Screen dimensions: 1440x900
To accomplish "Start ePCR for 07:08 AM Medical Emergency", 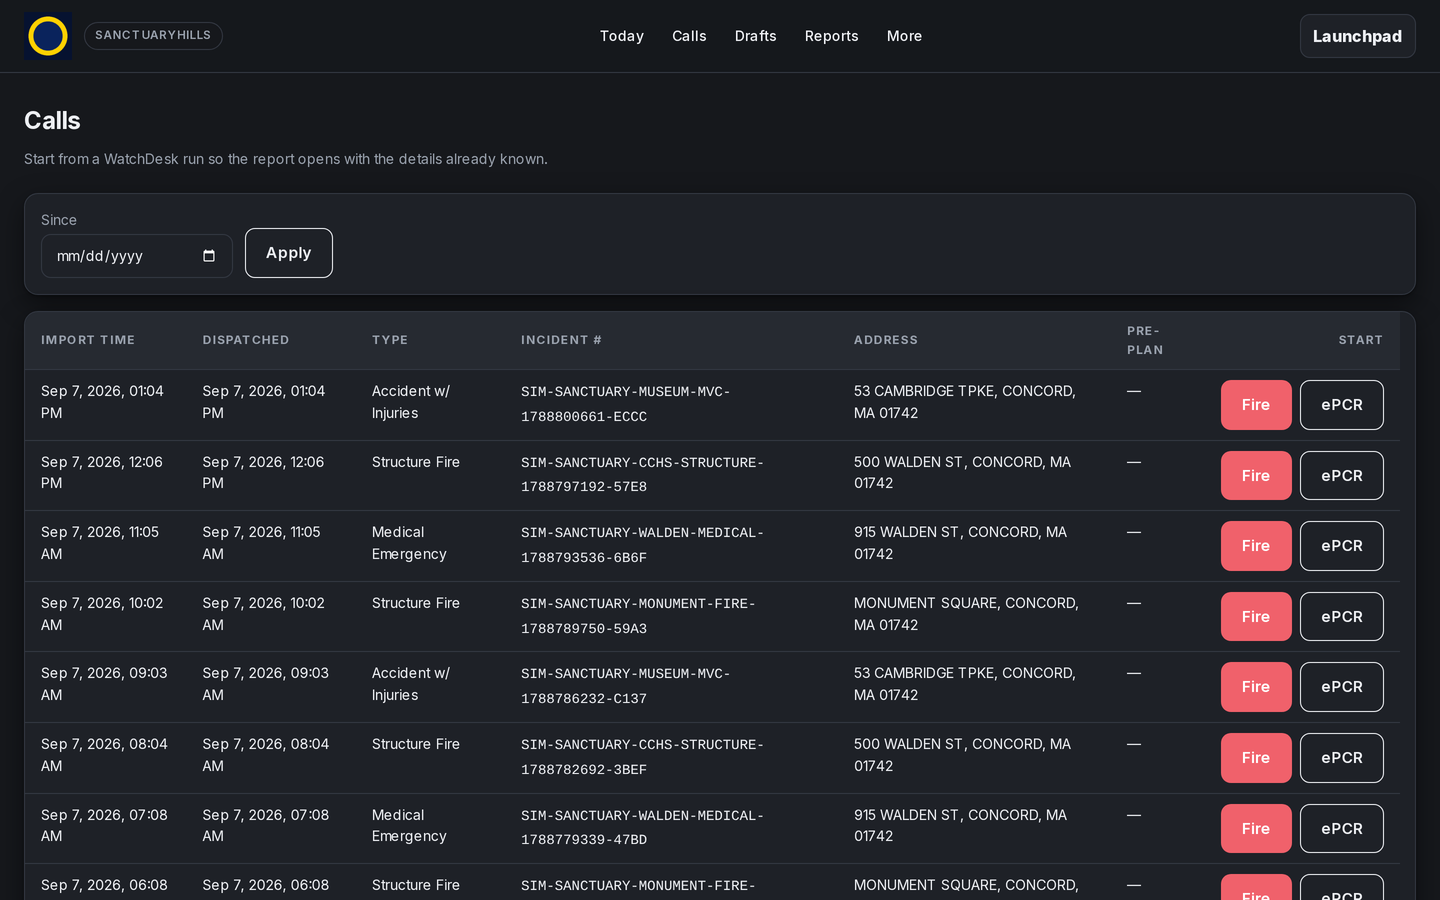I will (x=1342, y=829).
